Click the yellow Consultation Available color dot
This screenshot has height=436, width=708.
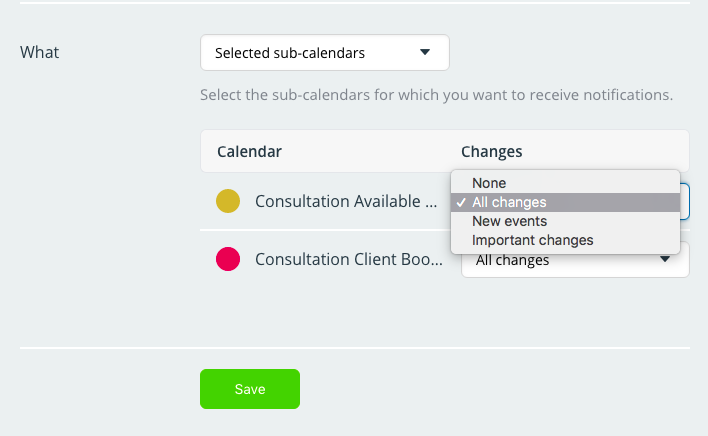(x=228, y=201)
